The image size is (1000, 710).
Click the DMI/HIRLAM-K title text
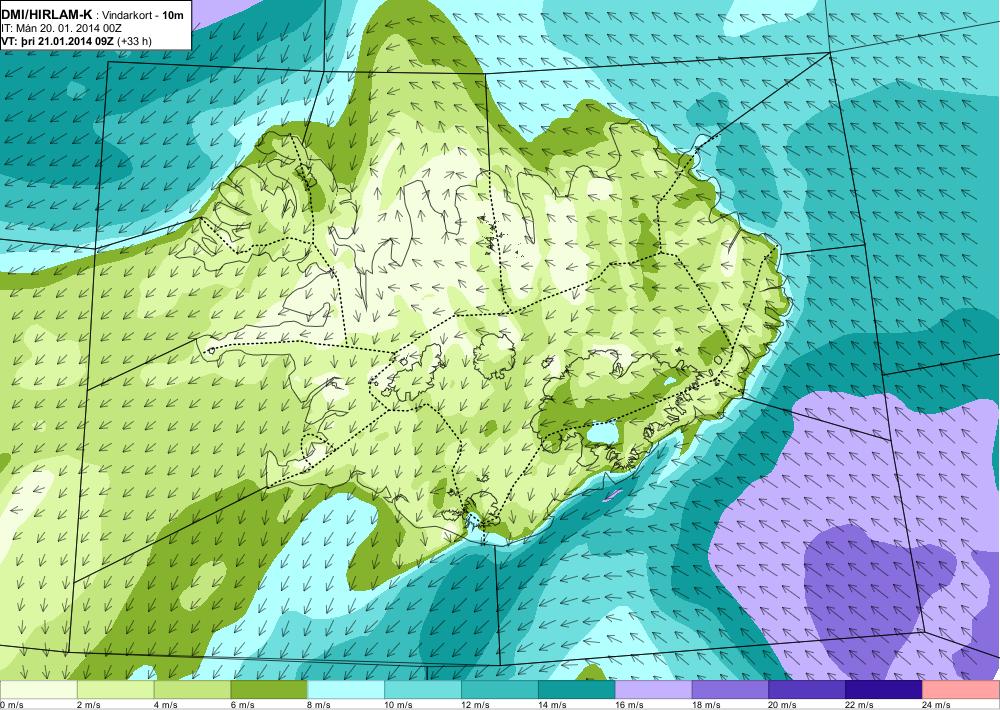pos(46,15)
